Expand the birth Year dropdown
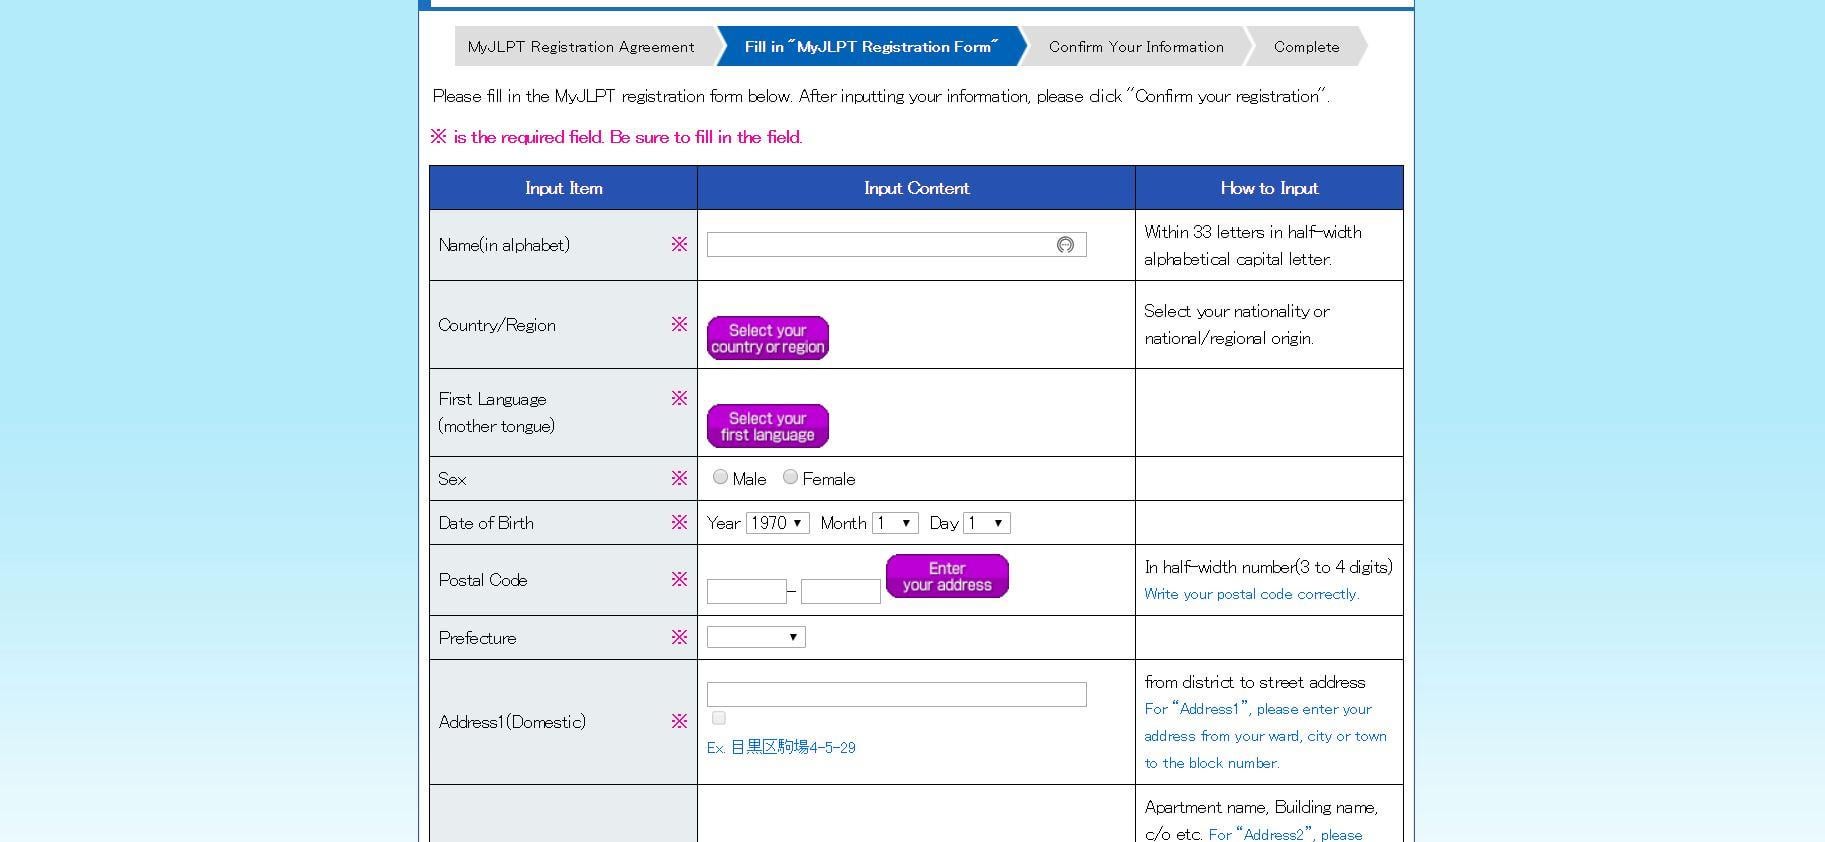The width and height of the screenshot is (1825, 842). coord(777,523)
